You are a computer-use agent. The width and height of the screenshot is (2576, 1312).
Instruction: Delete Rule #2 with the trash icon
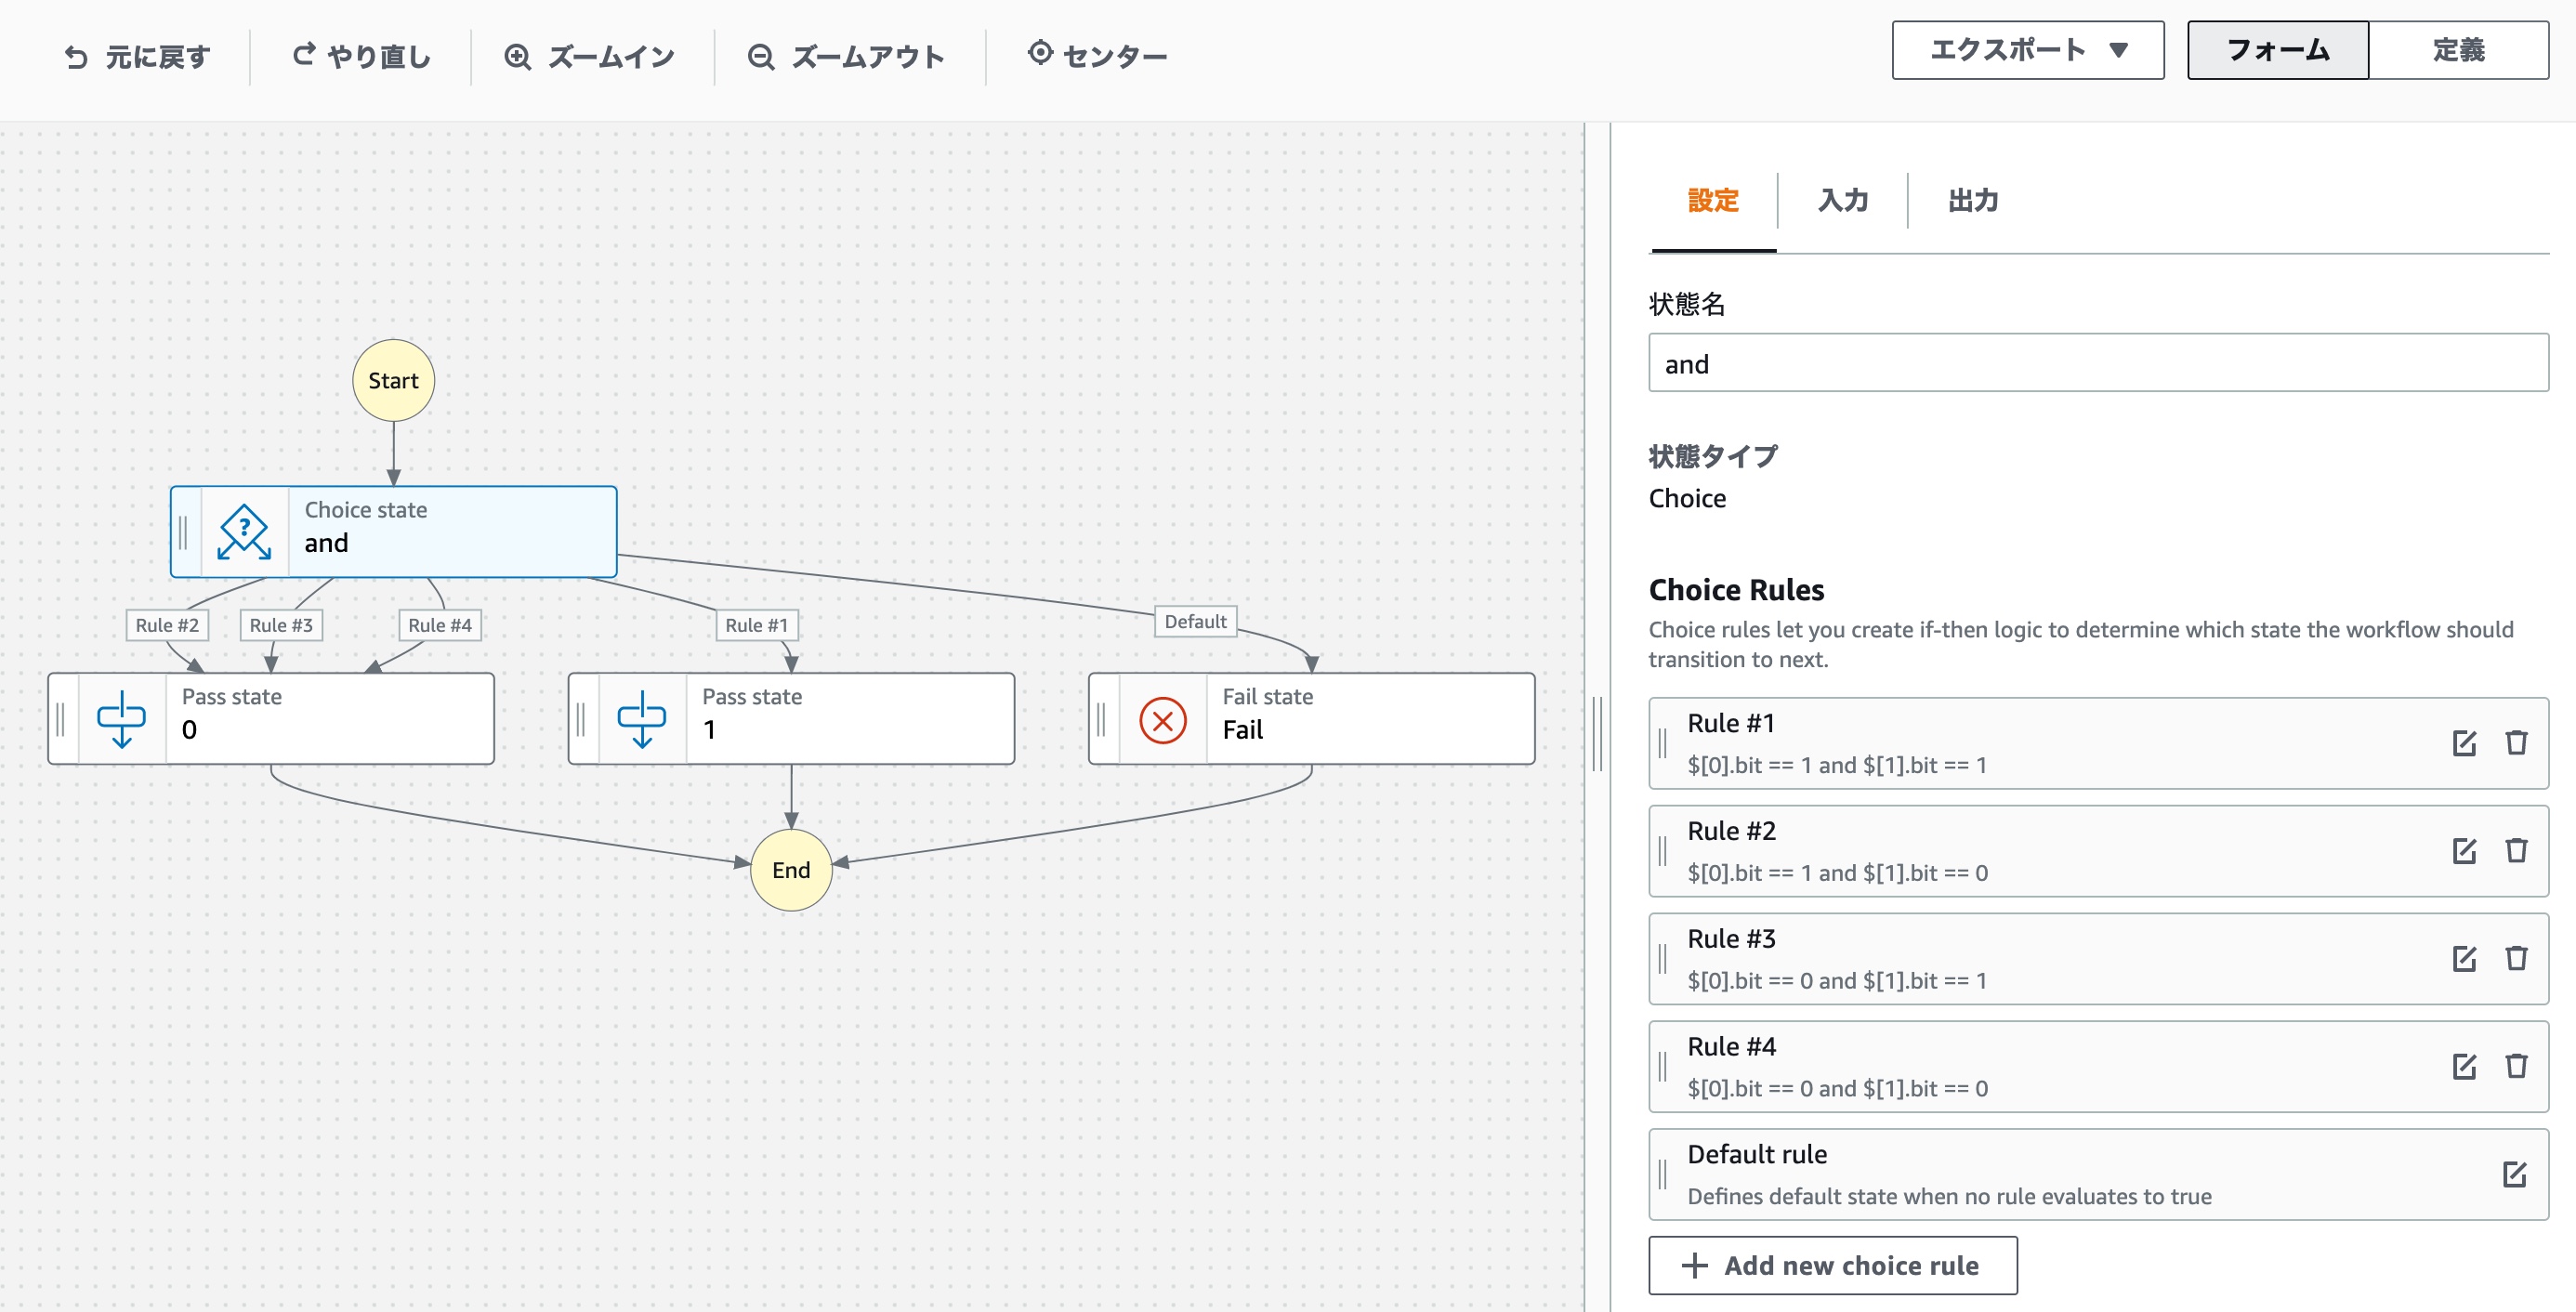(2516, 850)
